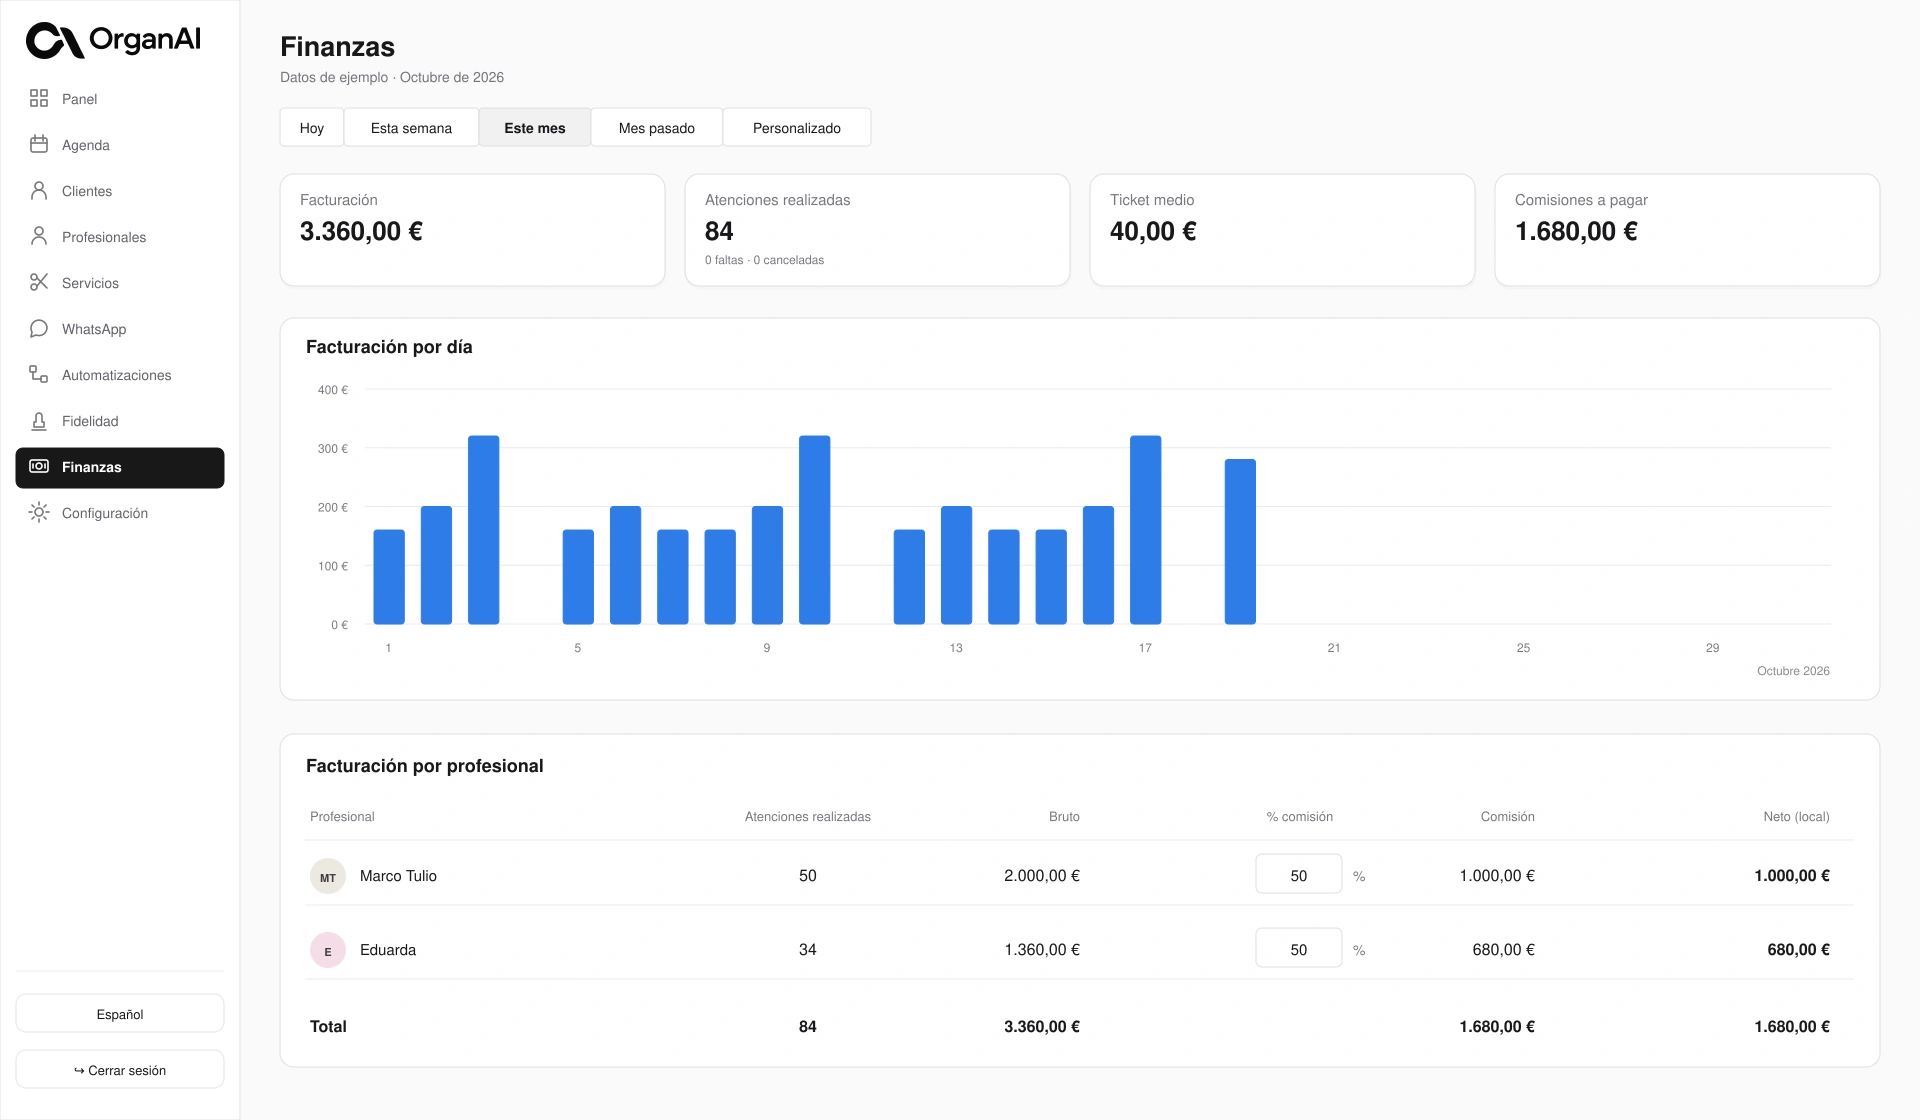Screen dimensions: 1920x1120
Task: Click the day 1 chart bar
Action: 389,577
